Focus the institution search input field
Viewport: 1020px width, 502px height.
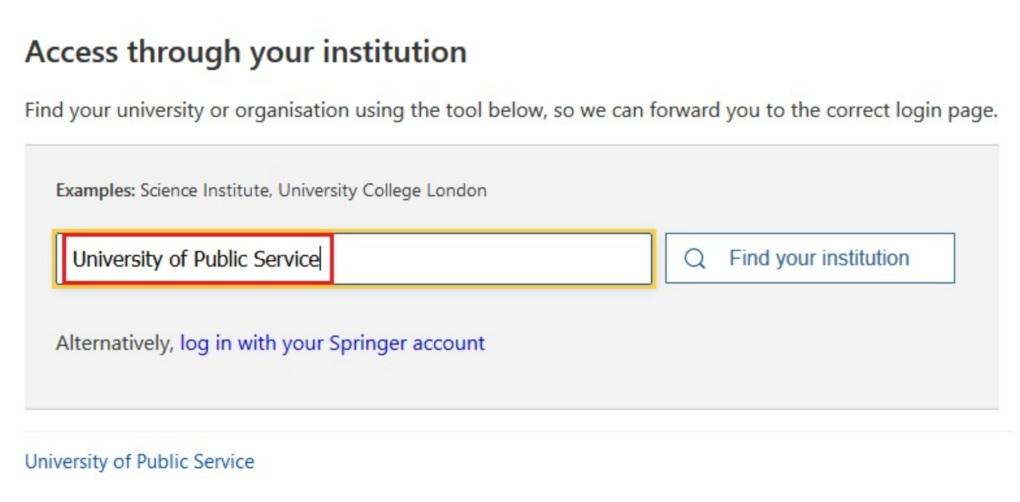(354, 259)
